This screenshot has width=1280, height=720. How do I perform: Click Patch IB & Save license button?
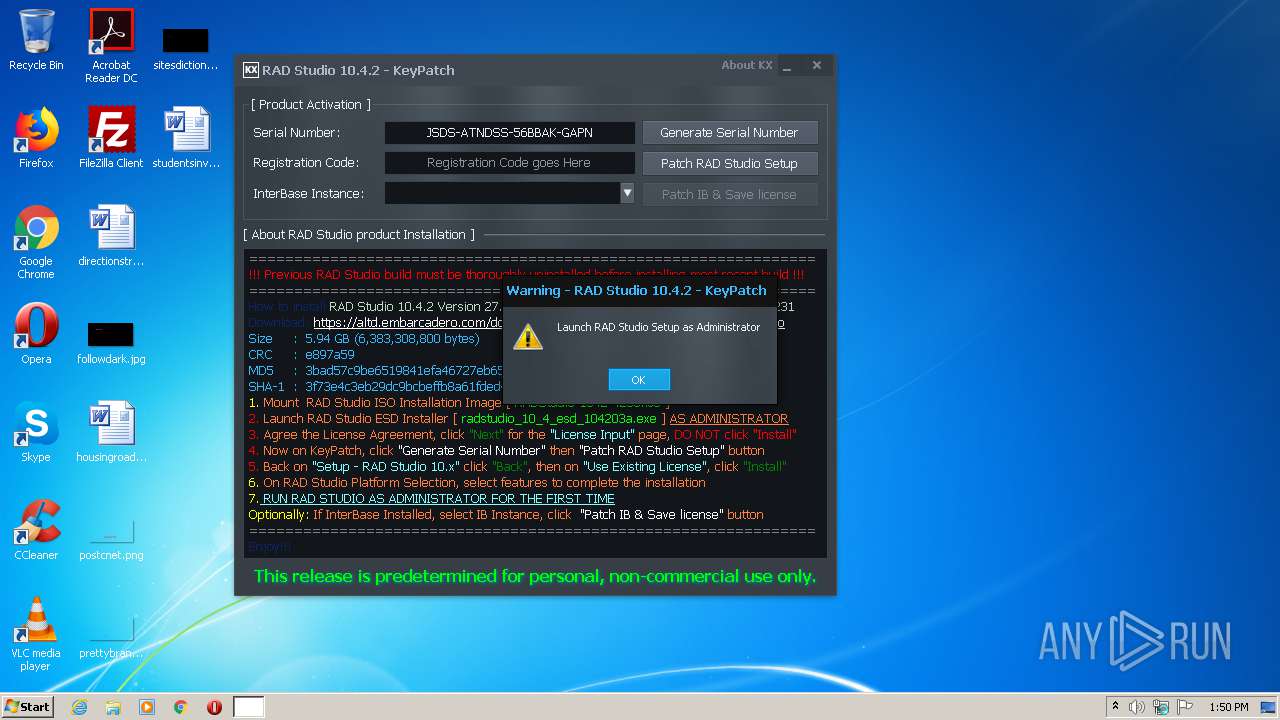[x=729, y=194]
